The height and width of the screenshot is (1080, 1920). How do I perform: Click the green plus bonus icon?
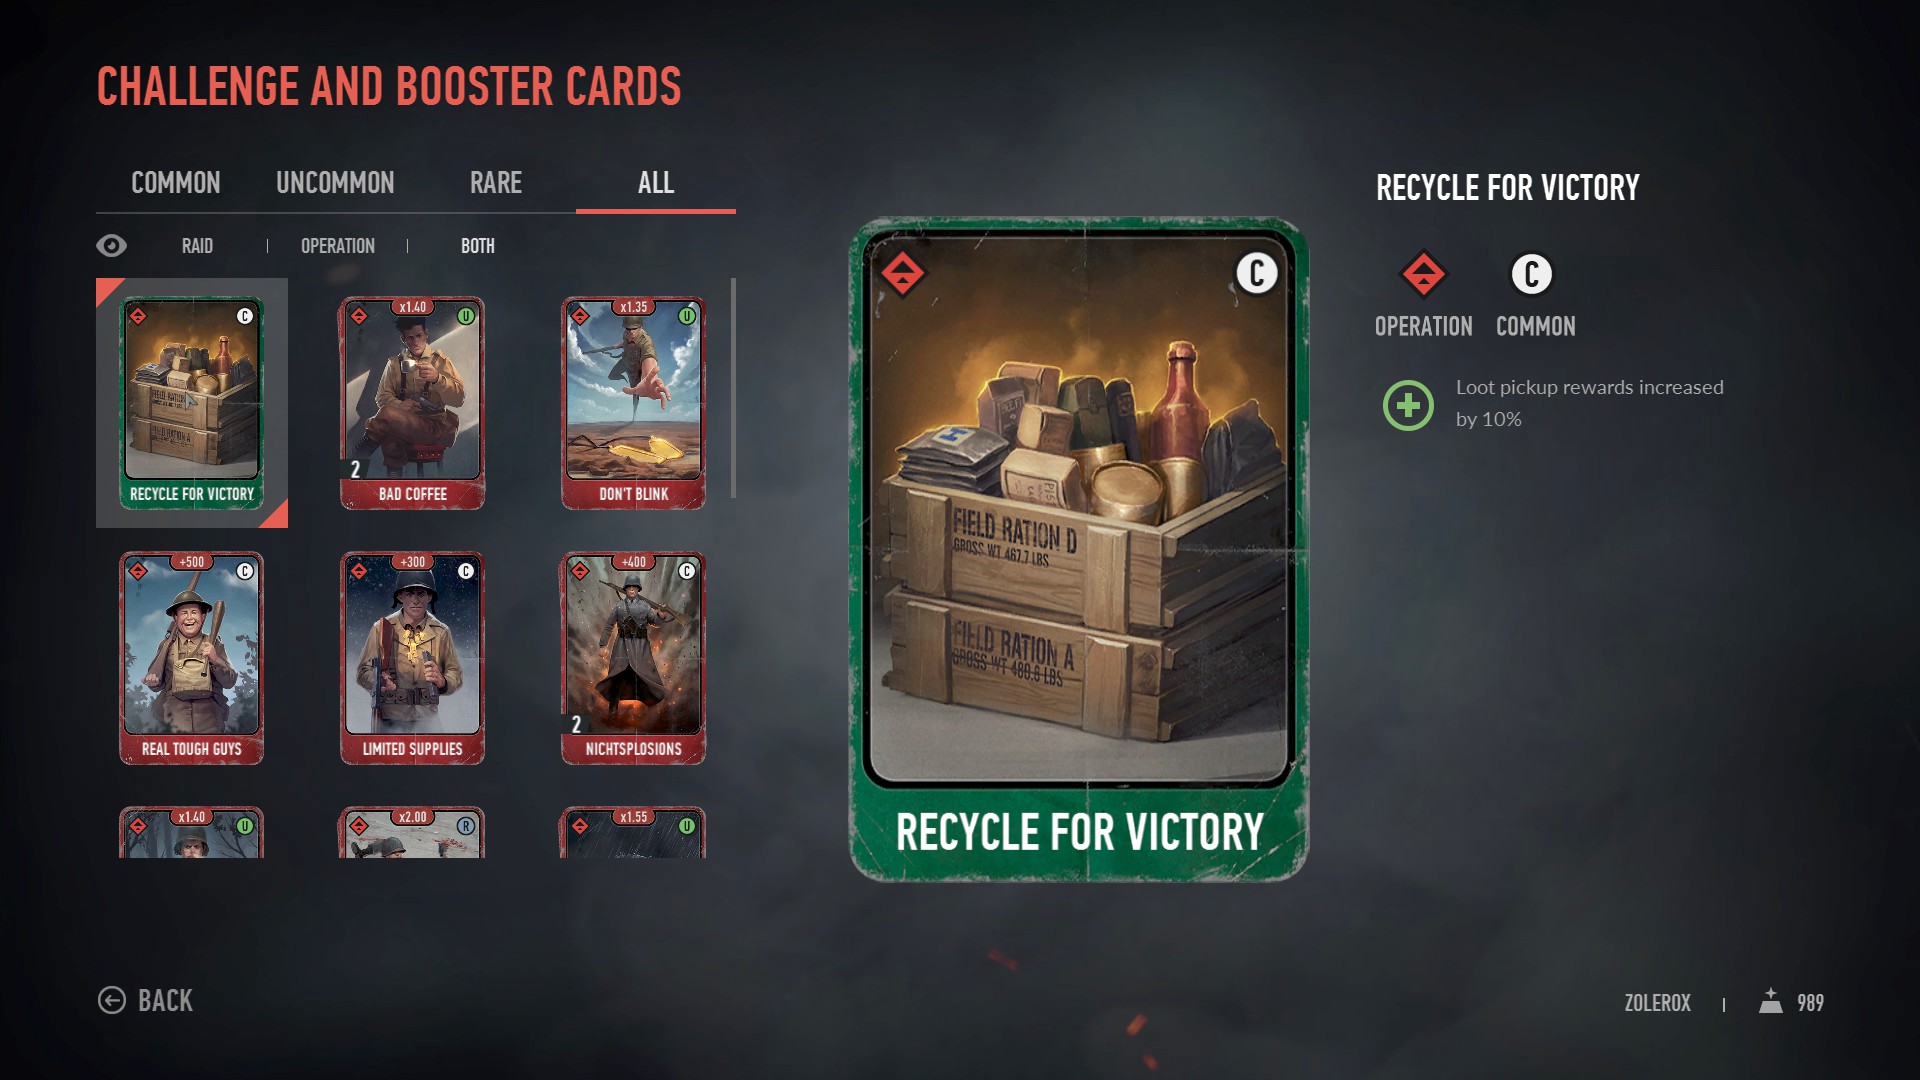pos(1408,406)
